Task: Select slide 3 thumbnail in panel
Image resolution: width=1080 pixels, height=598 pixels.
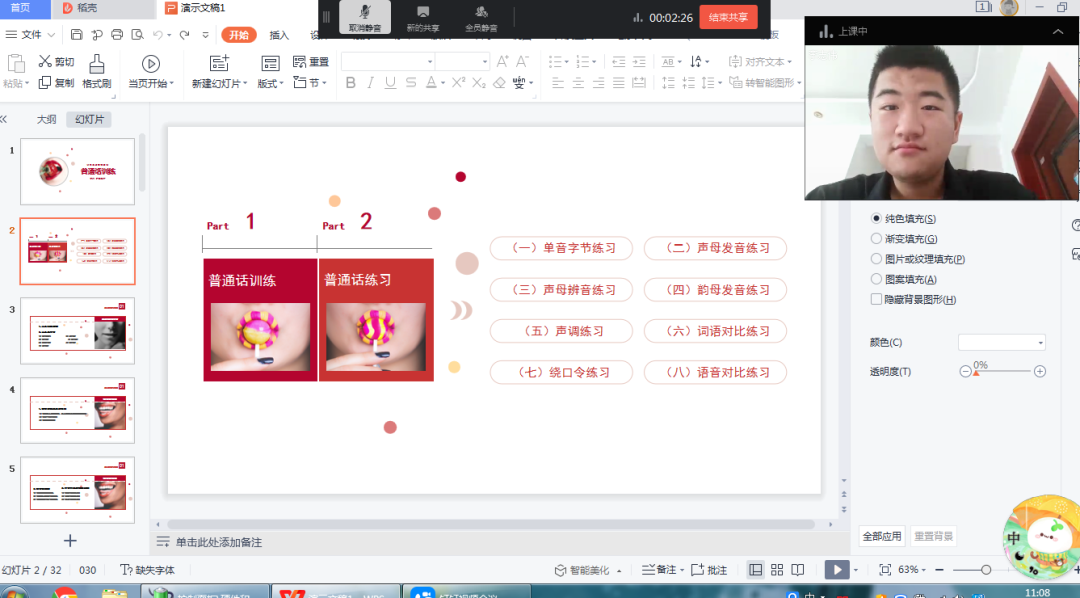Action: pos(77,331)
